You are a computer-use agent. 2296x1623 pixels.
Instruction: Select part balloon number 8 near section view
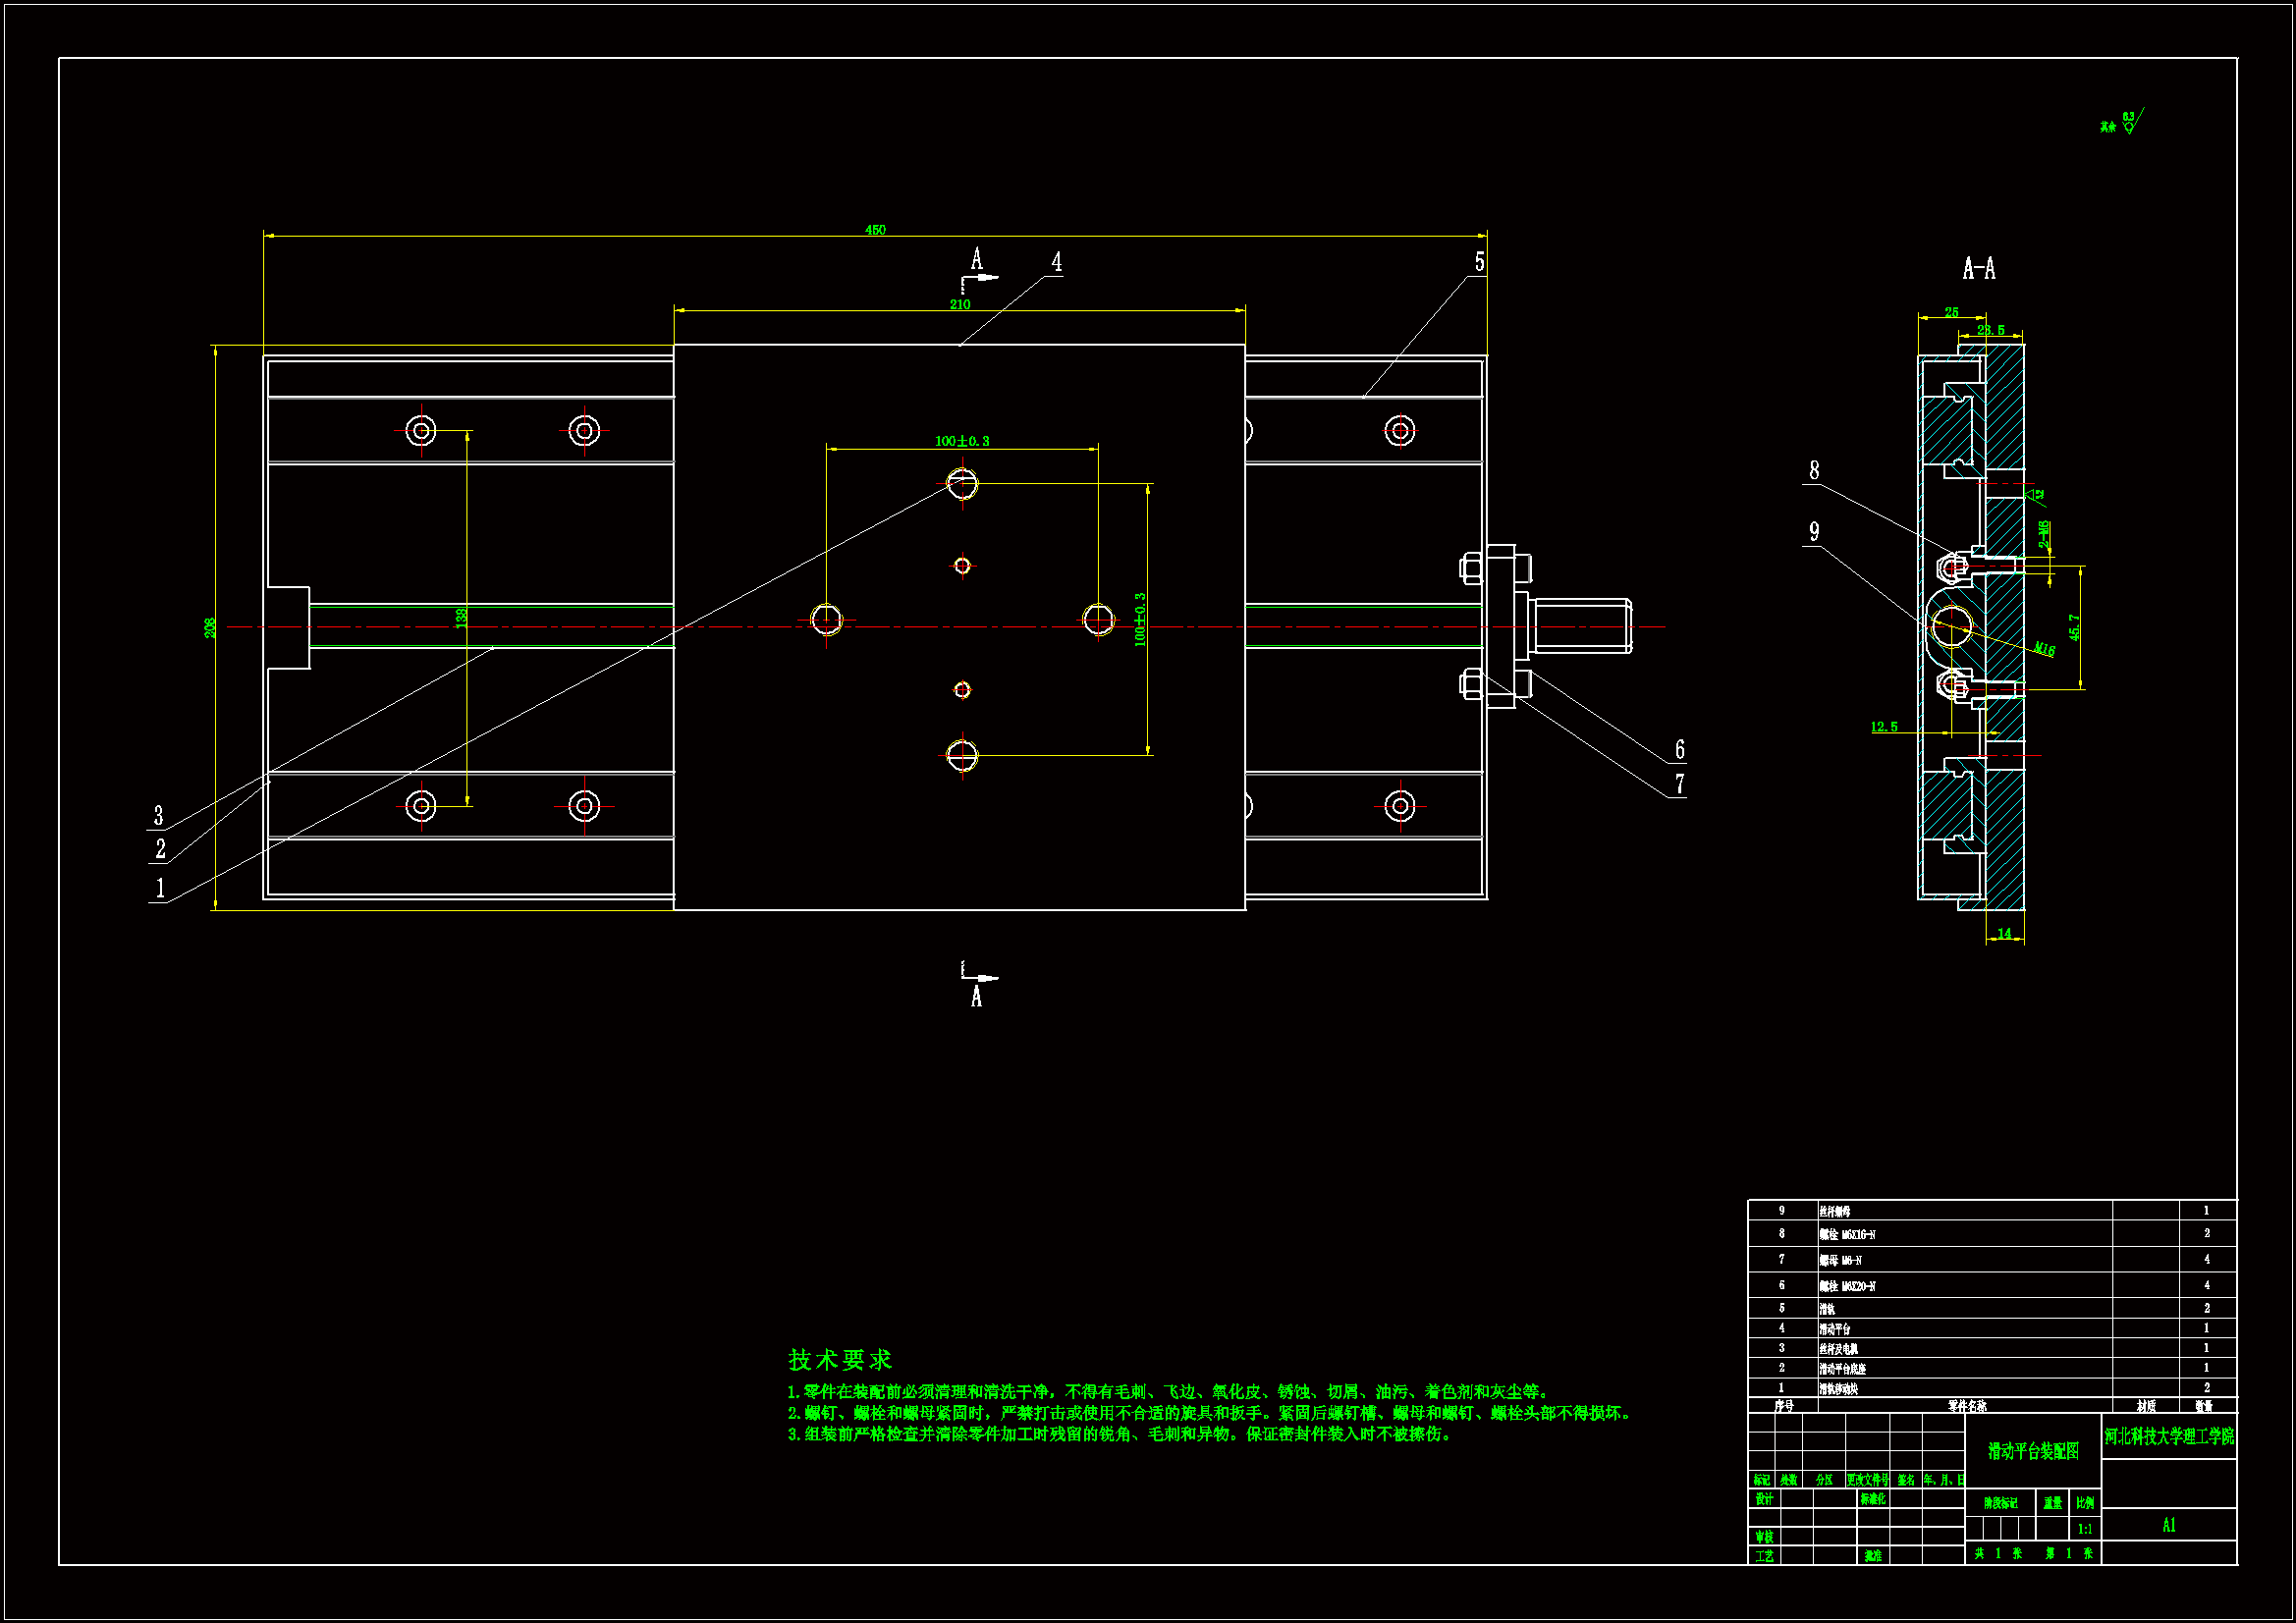[1814, 470]
